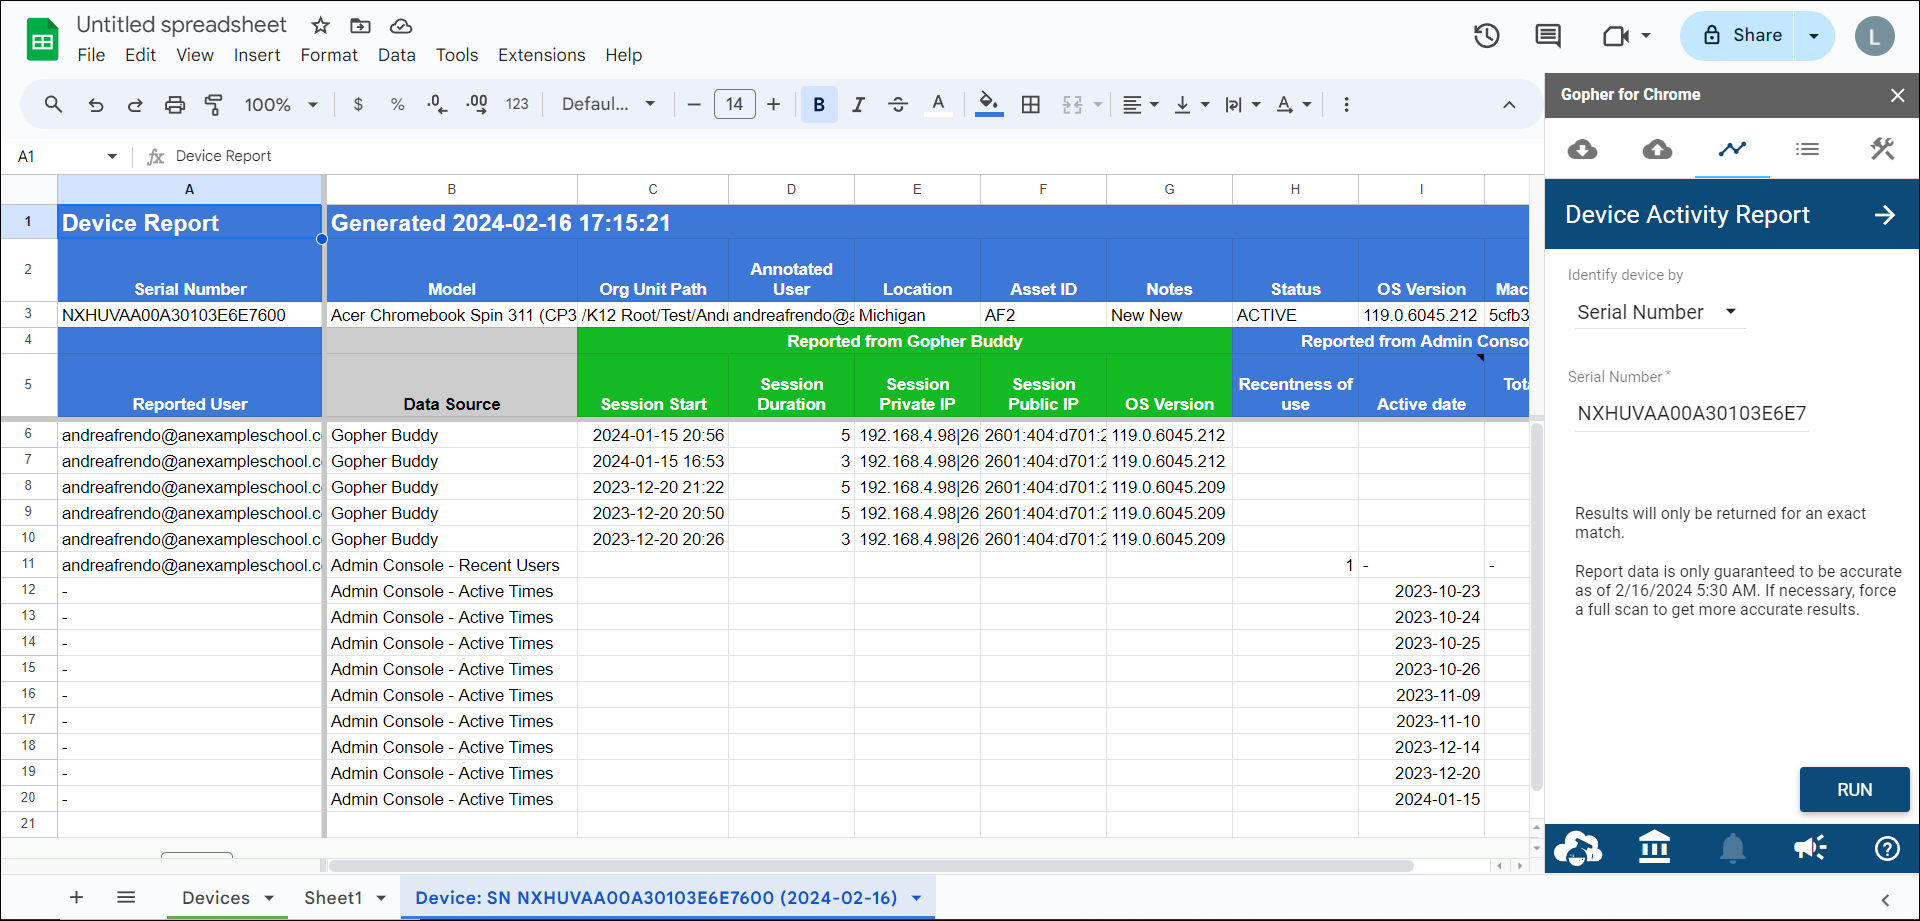Open the Share options dropdown arrow
This screenshot has height=921, width=1920.
coord(1814,36)
